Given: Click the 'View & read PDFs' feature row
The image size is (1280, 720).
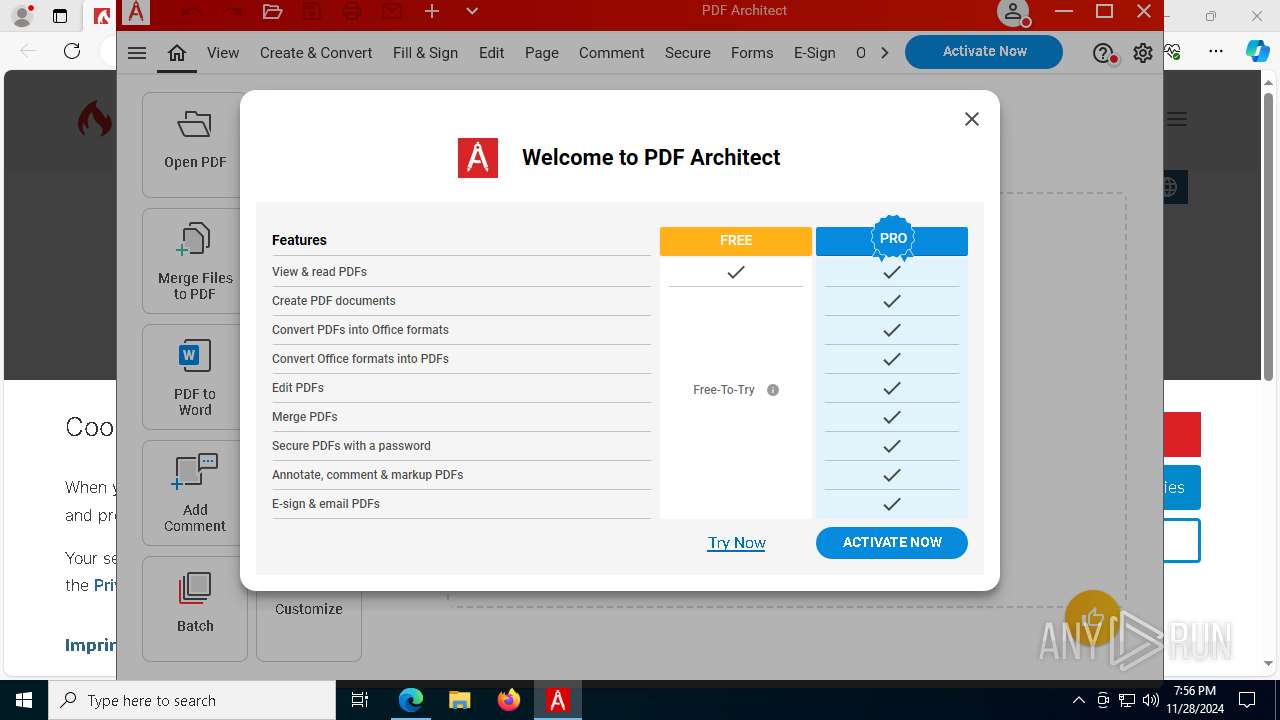Looking at the screenshot, I should point(461,272).
